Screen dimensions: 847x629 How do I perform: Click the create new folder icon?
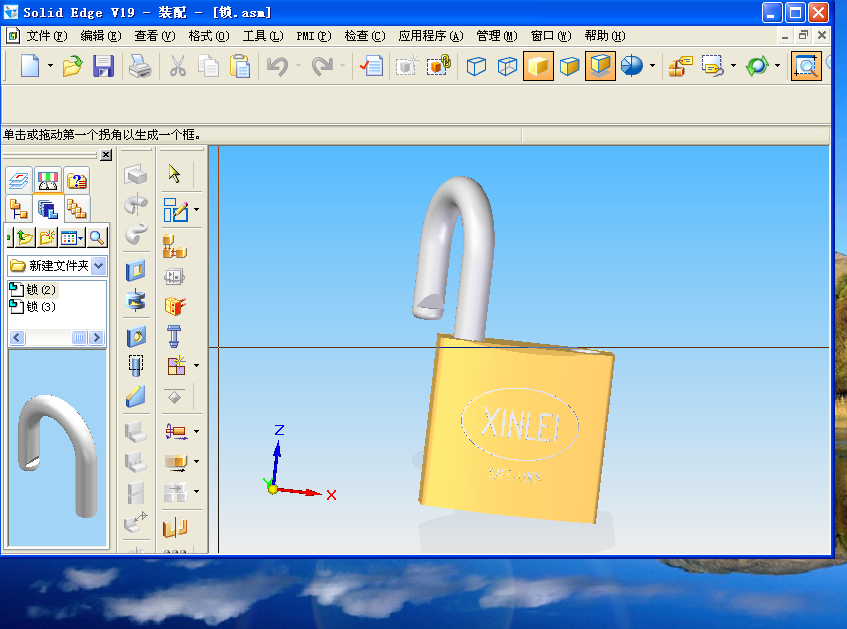(x=47, y=237)
